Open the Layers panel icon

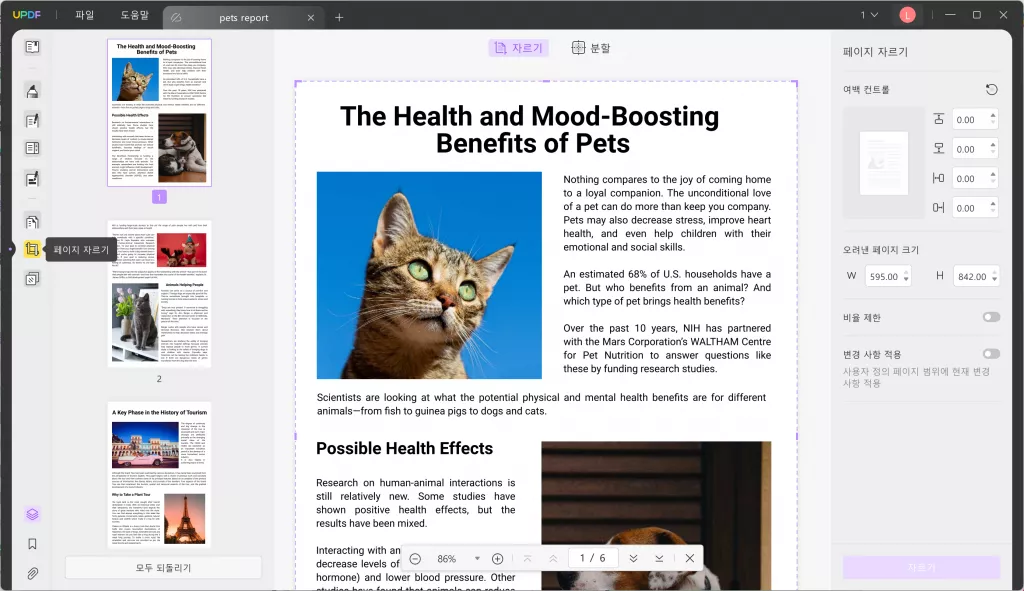[32, 515]
